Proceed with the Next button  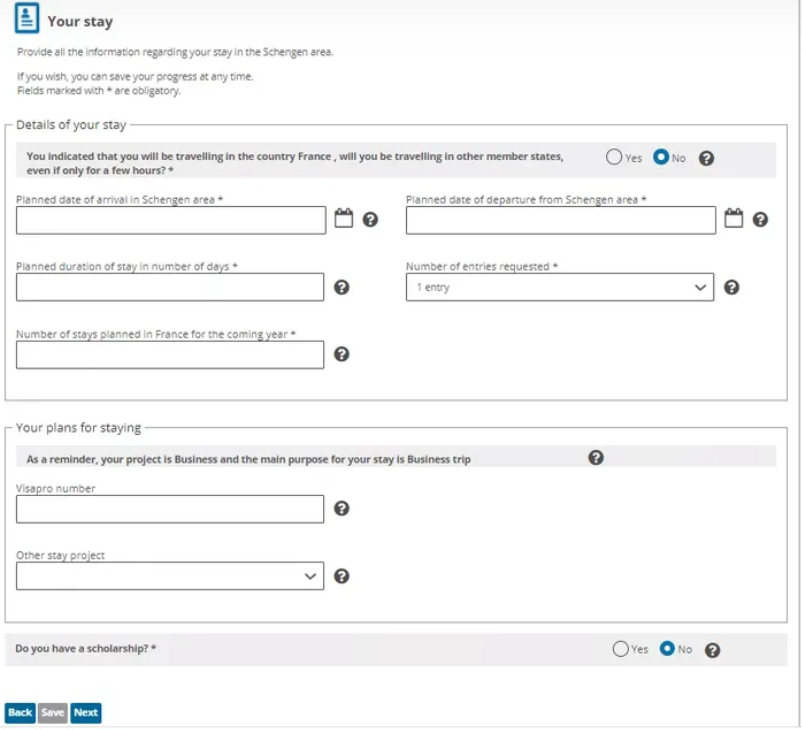tap(85, 713)
